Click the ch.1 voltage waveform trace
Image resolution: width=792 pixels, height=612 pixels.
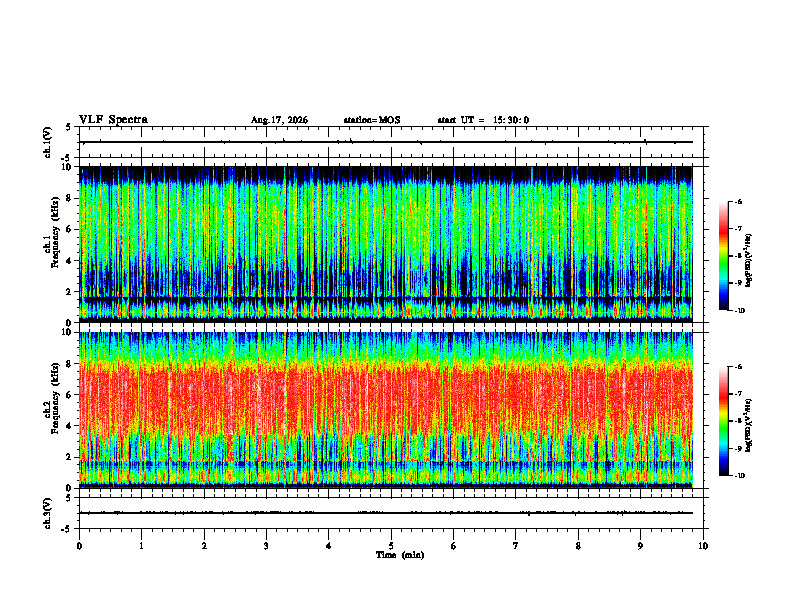(x=386, y=142)
